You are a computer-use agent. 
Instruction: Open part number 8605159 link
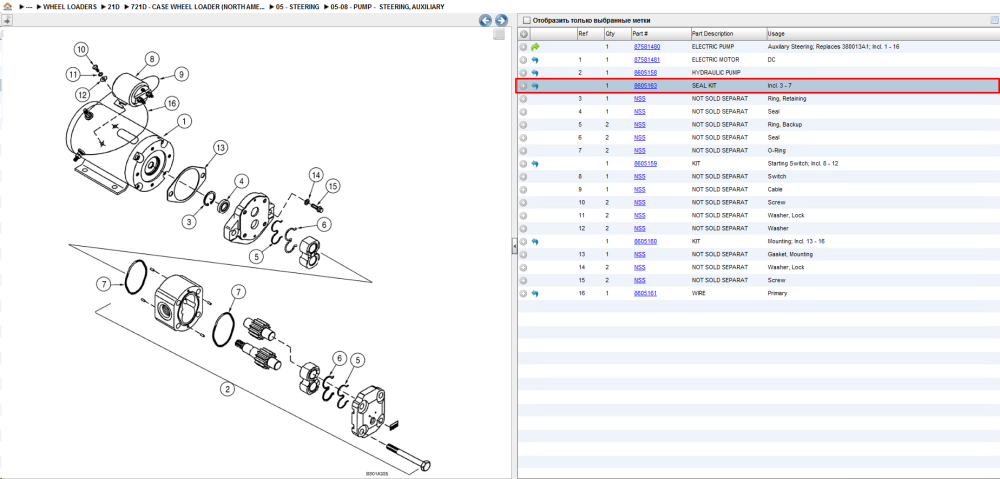pyautogui.click(x=645, y=164)
